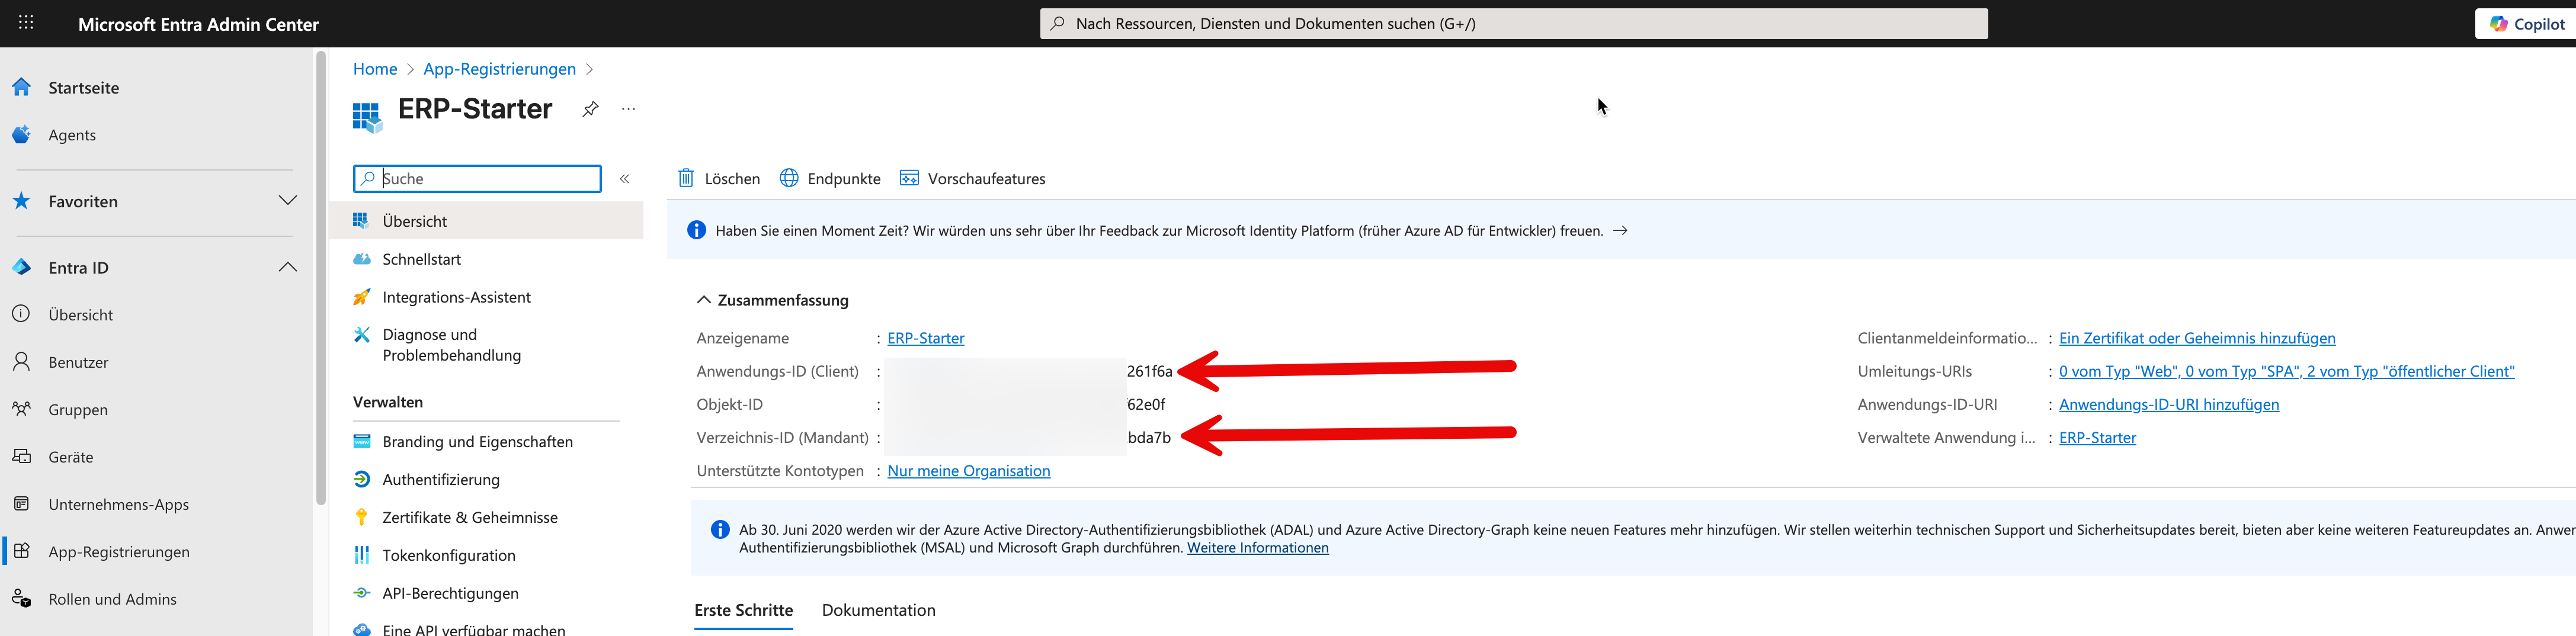The width and height of the screenshot is (2576, 636).
Task: Switch to the Dokumentation tab
Action: pos(878,610)
